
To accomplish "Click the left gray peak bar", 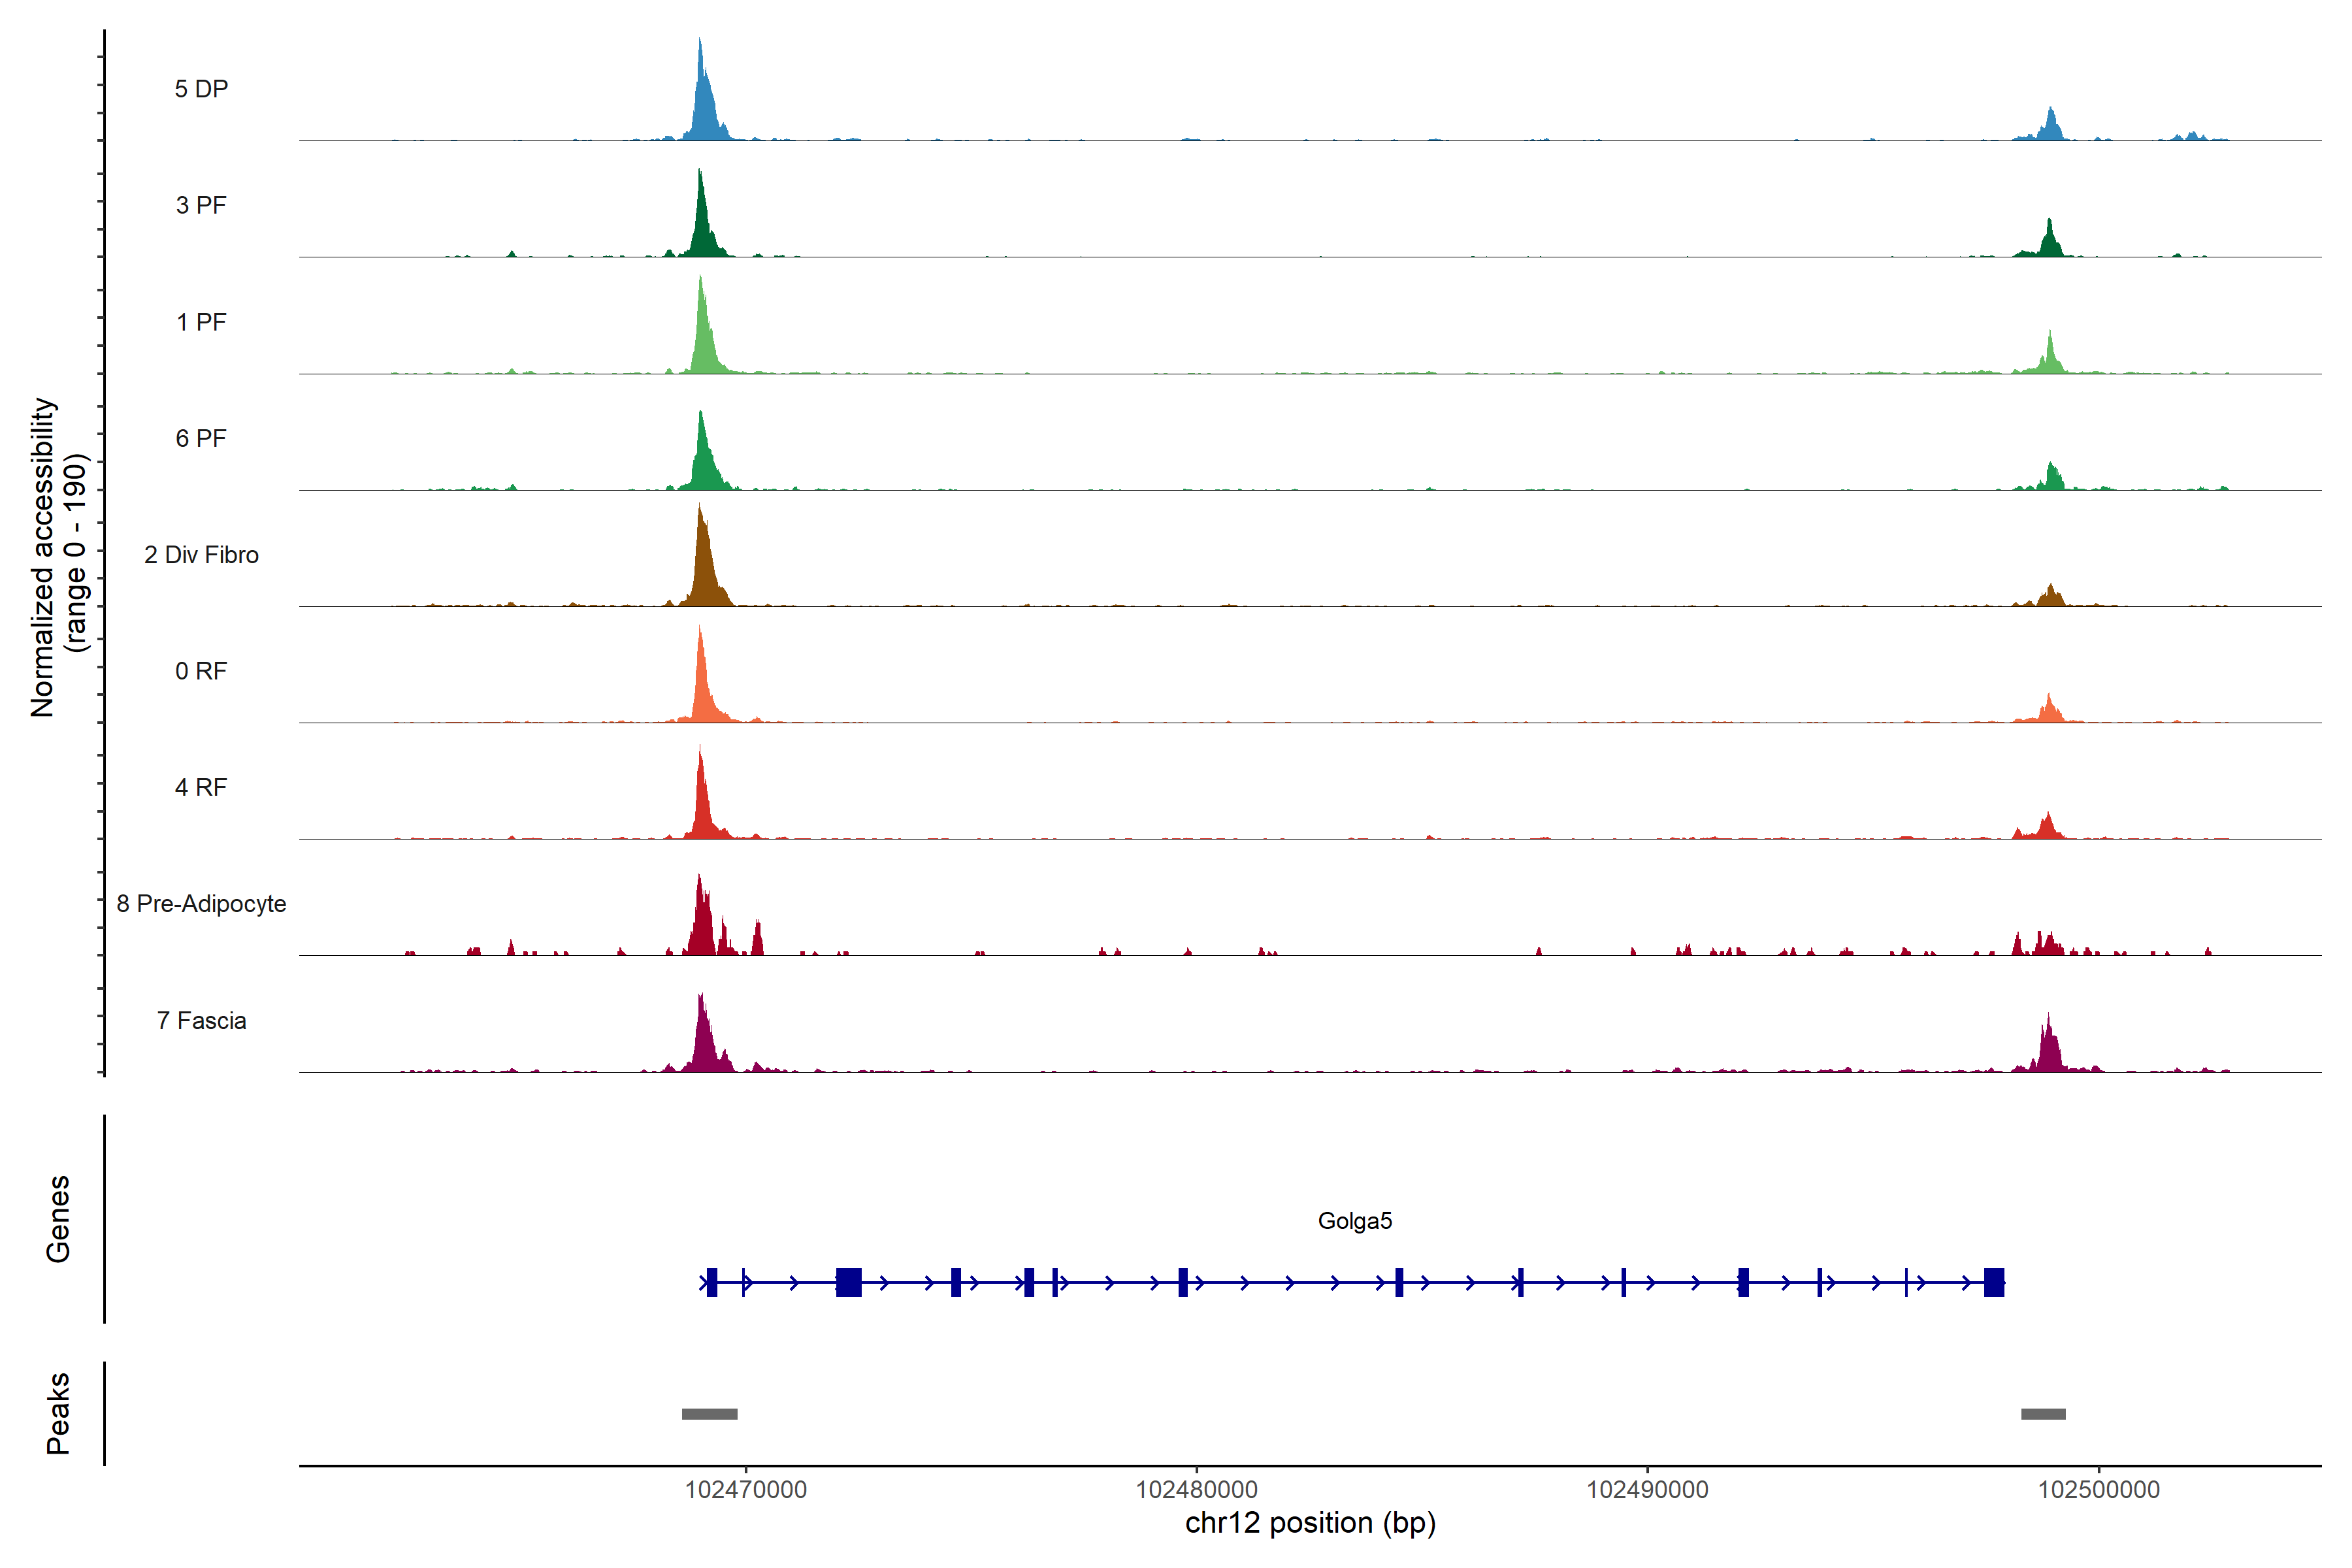I will click(x=709, y=1414).
